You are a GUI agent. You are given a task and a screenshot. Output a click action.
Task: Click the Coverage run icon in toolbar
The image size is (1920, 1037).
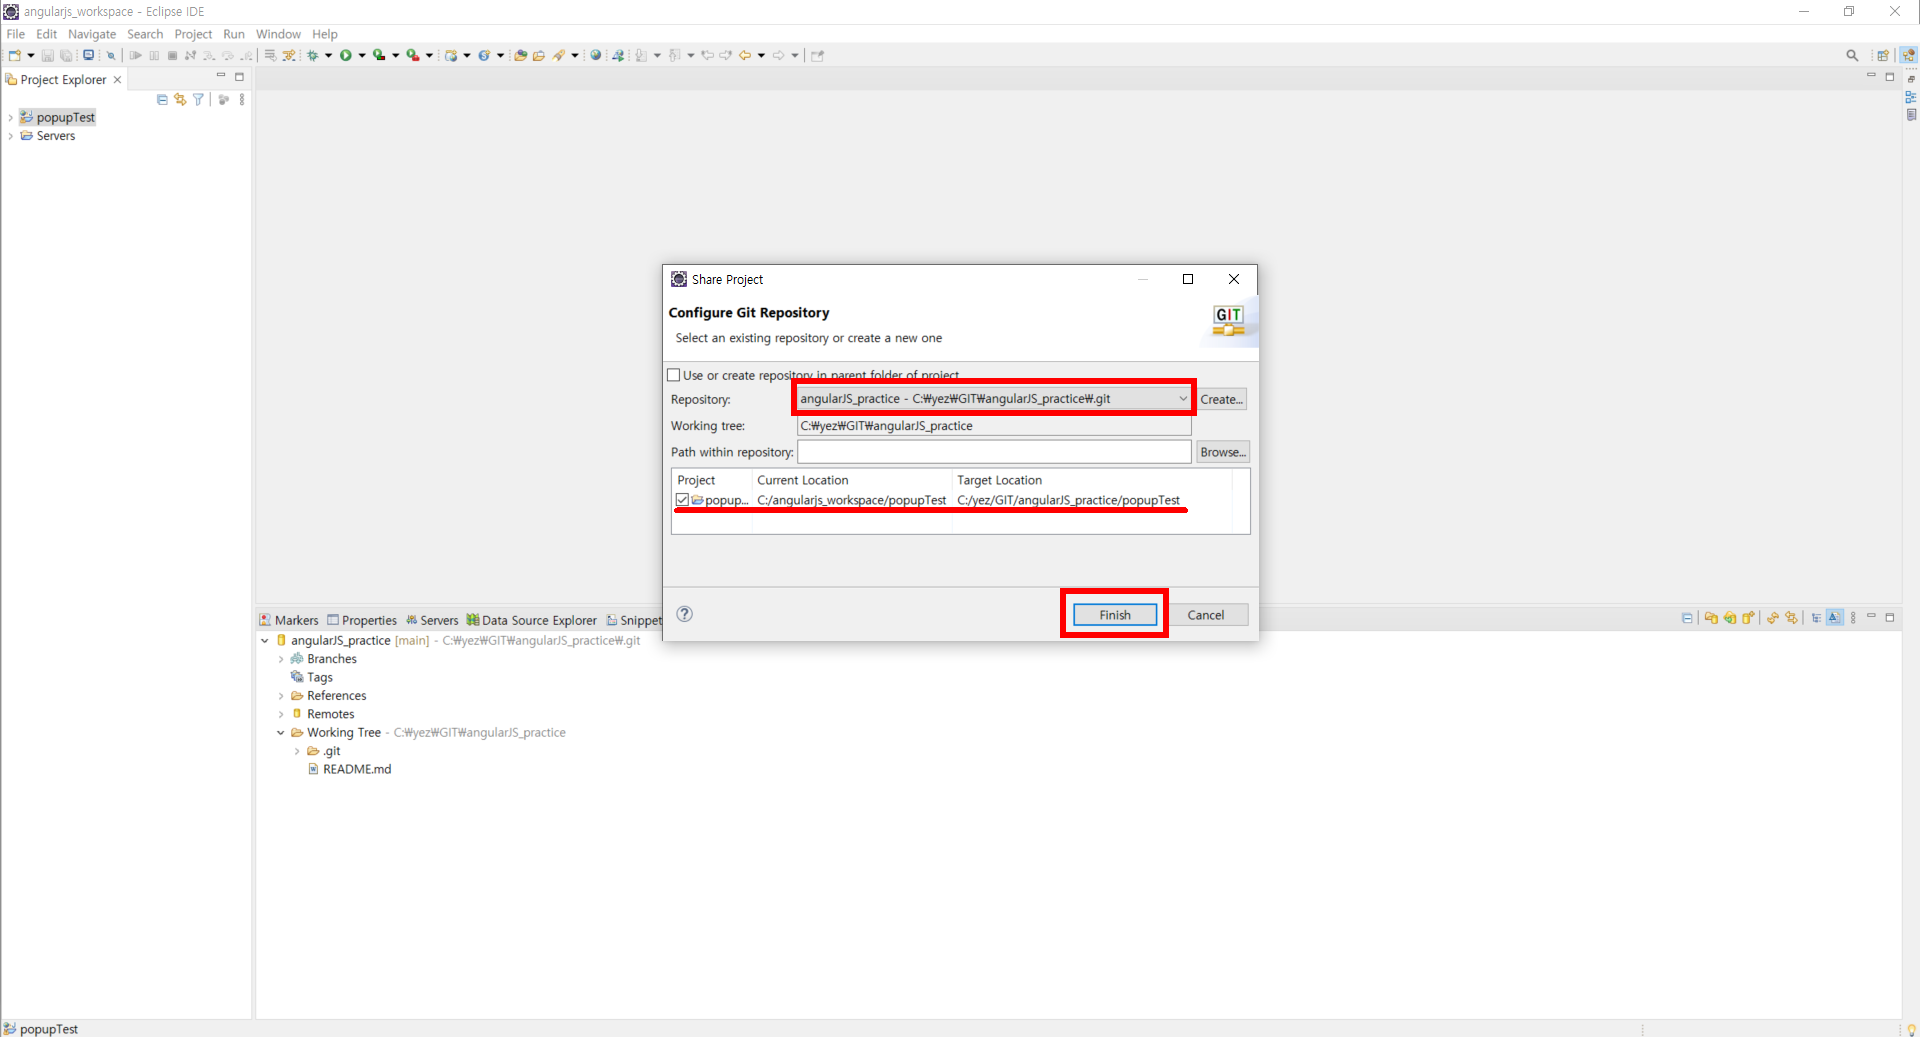pos(379,55)
